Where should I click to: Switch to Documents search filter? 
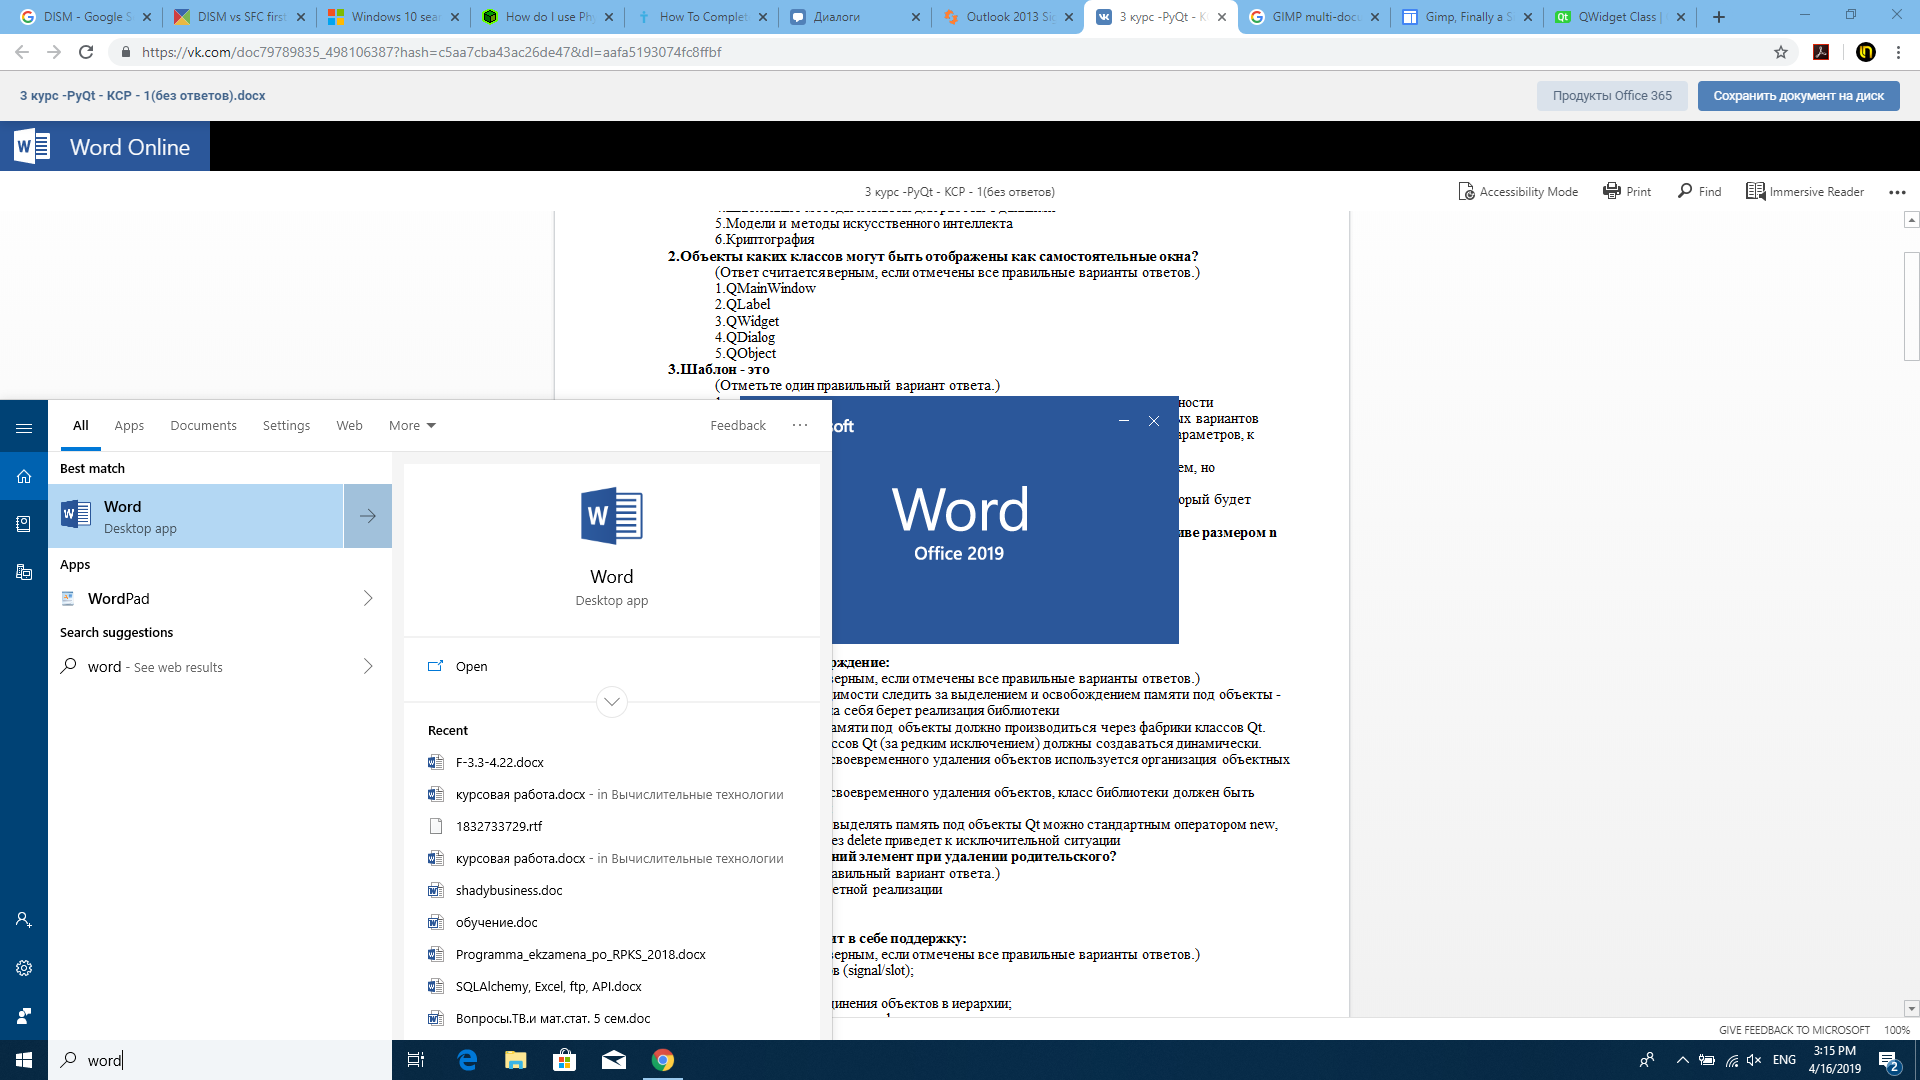(203, 425)
